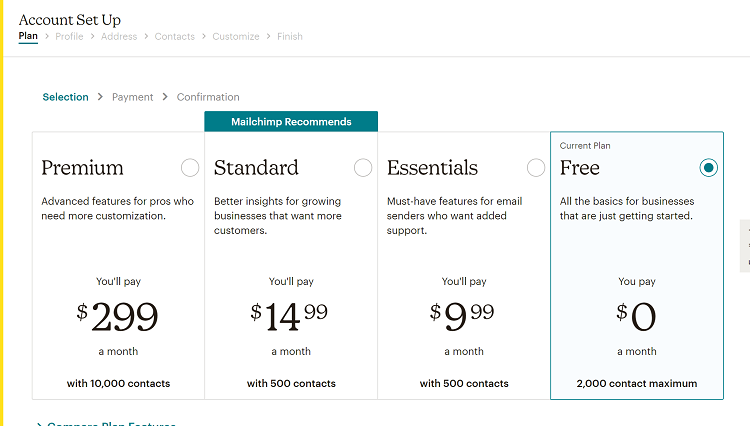This screenshot has height=426, width=750.
Task: Open the Profile setup step
Action: pyautogui.click(x=69, y=37)
